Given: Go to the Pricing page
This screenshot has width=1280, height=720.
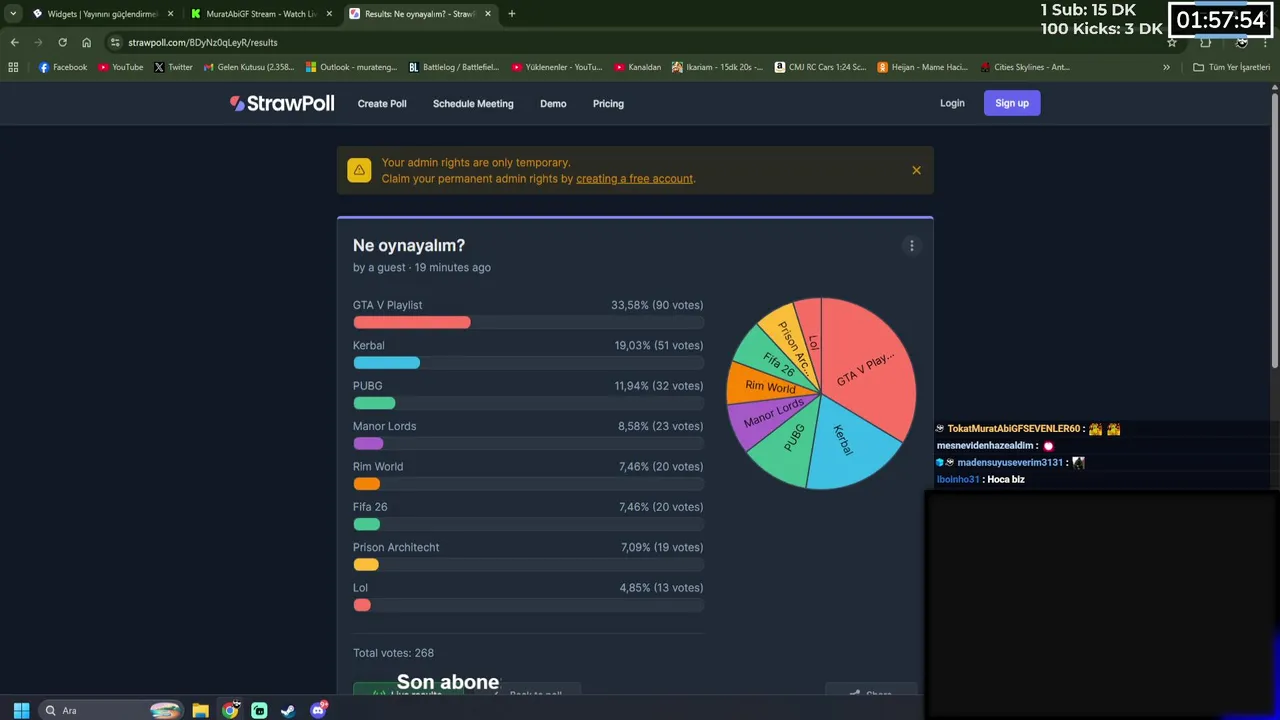Looking at the screenshot, I should pyautogui.click(x=608, y=103).
